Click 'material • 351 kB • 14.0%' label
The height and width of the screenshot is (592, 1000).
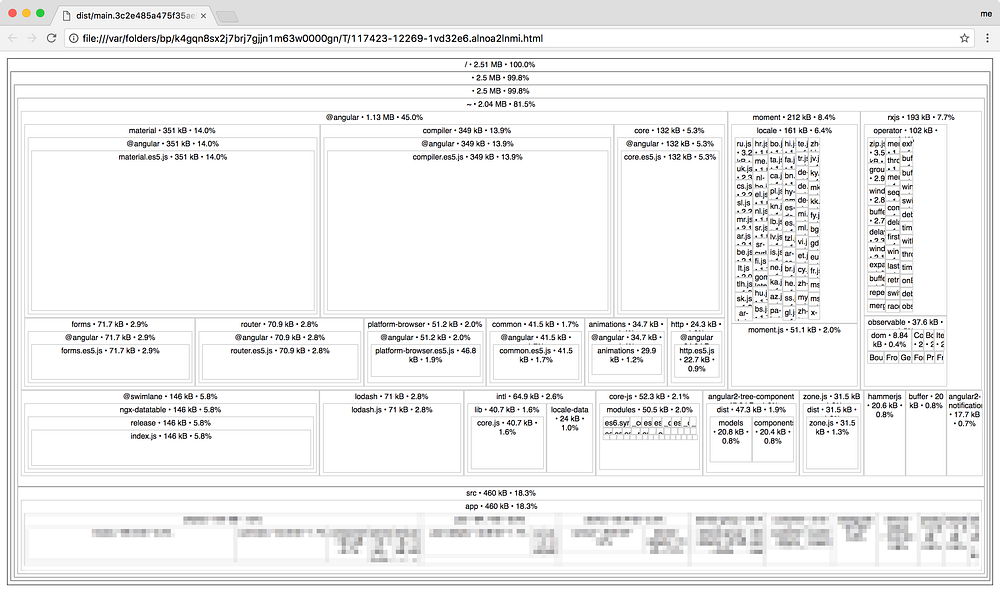point(172,130)
